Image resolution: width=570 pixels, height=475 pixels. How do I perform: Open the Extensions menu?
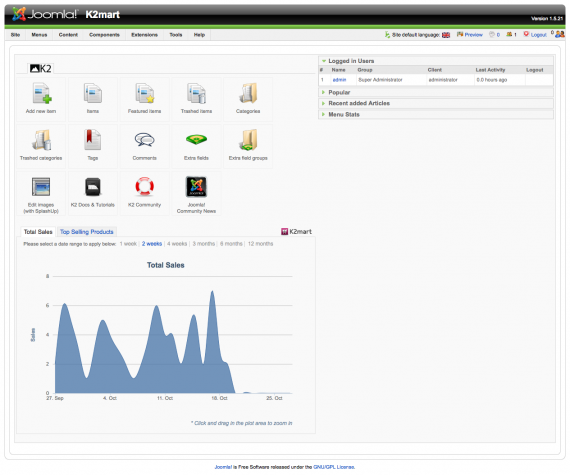coord(144,35)
